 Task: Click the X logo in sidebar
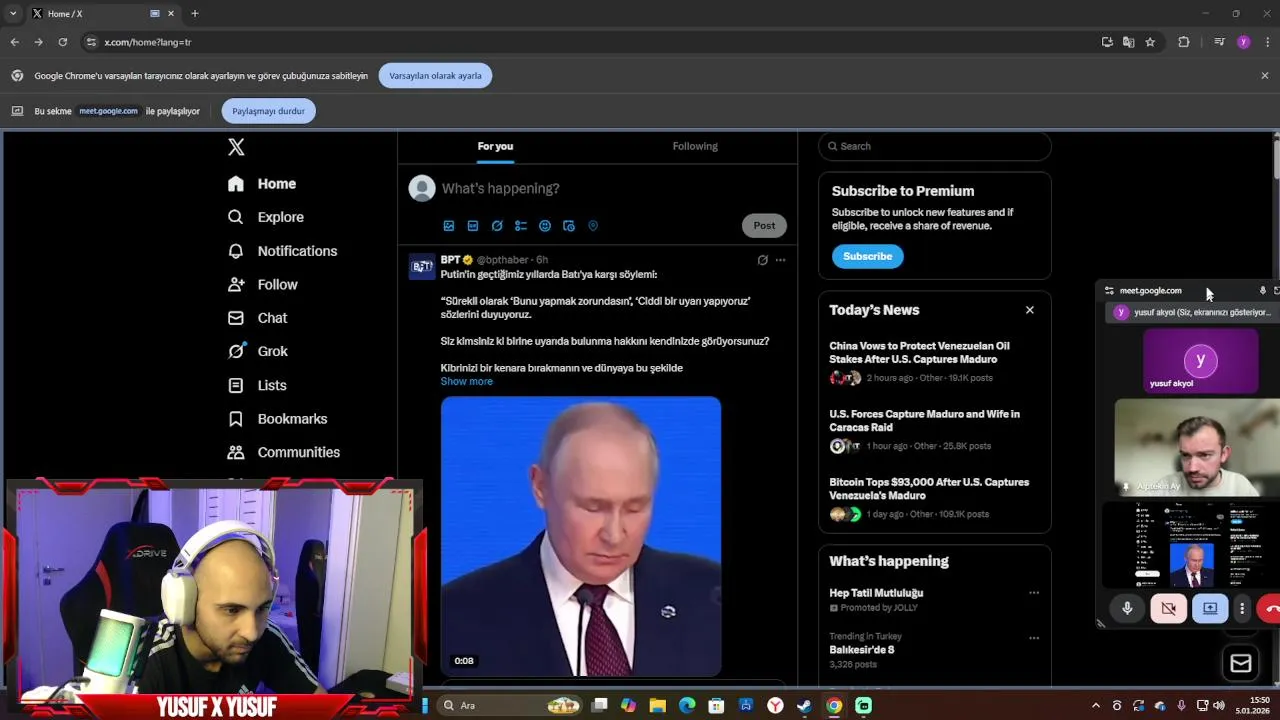pos(236,147)
